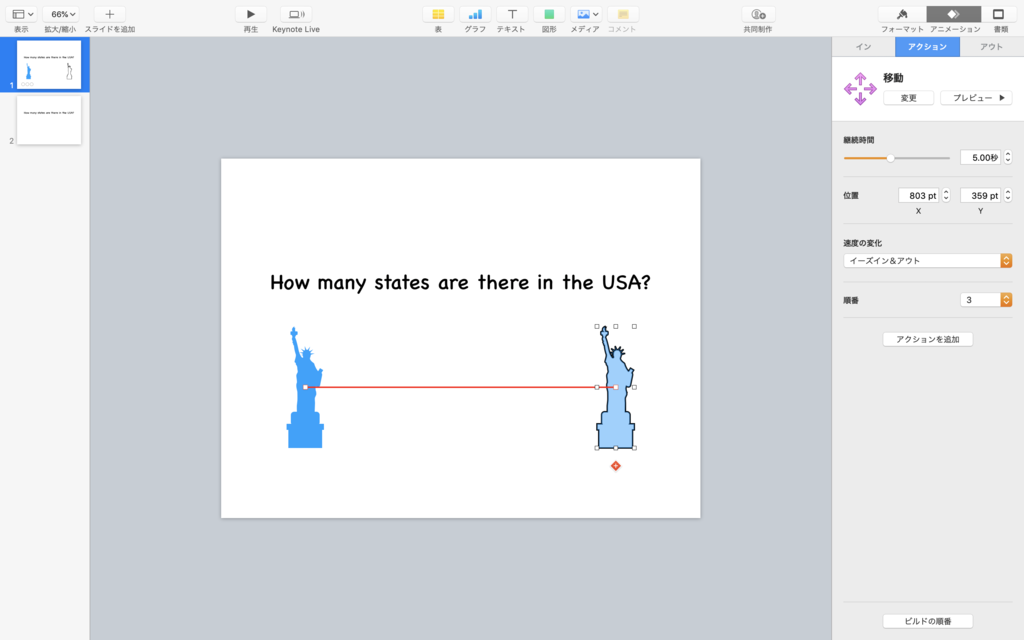The height and width of the screenshot is (640, 1024).
Task: Click the 変更 change button
Action: [908, 98]
